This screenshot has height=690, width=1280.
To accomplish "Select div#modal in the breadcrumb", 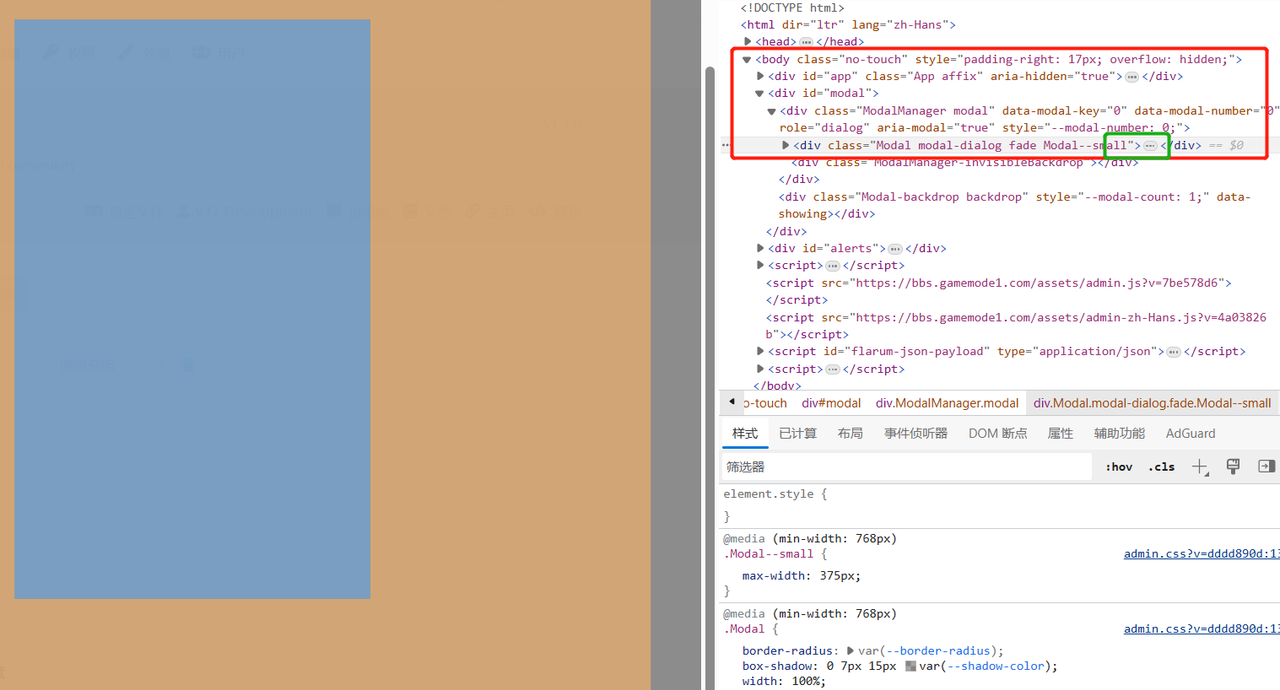I will [831, 403].
